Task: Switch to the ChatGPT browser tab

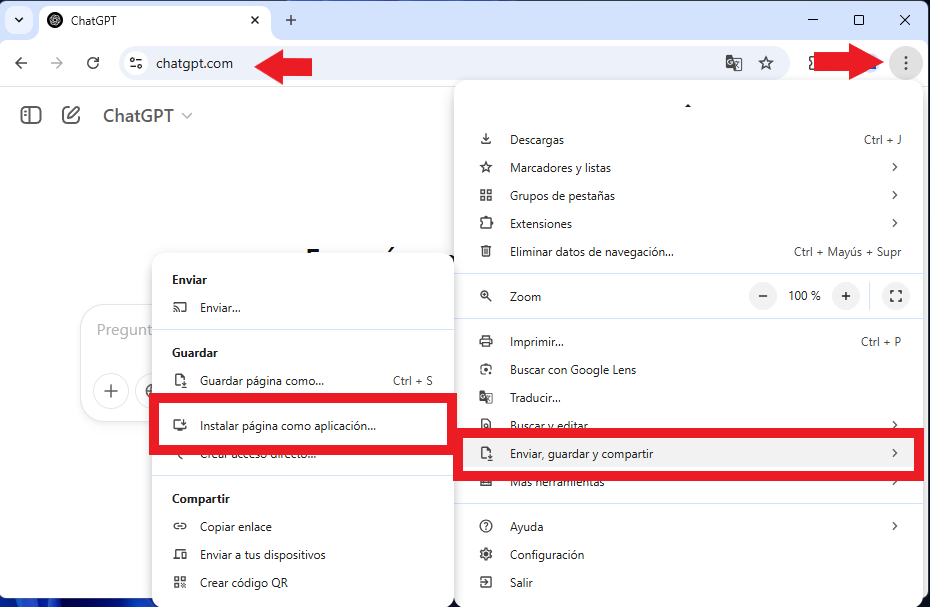Action: click(x=155, y=21)
